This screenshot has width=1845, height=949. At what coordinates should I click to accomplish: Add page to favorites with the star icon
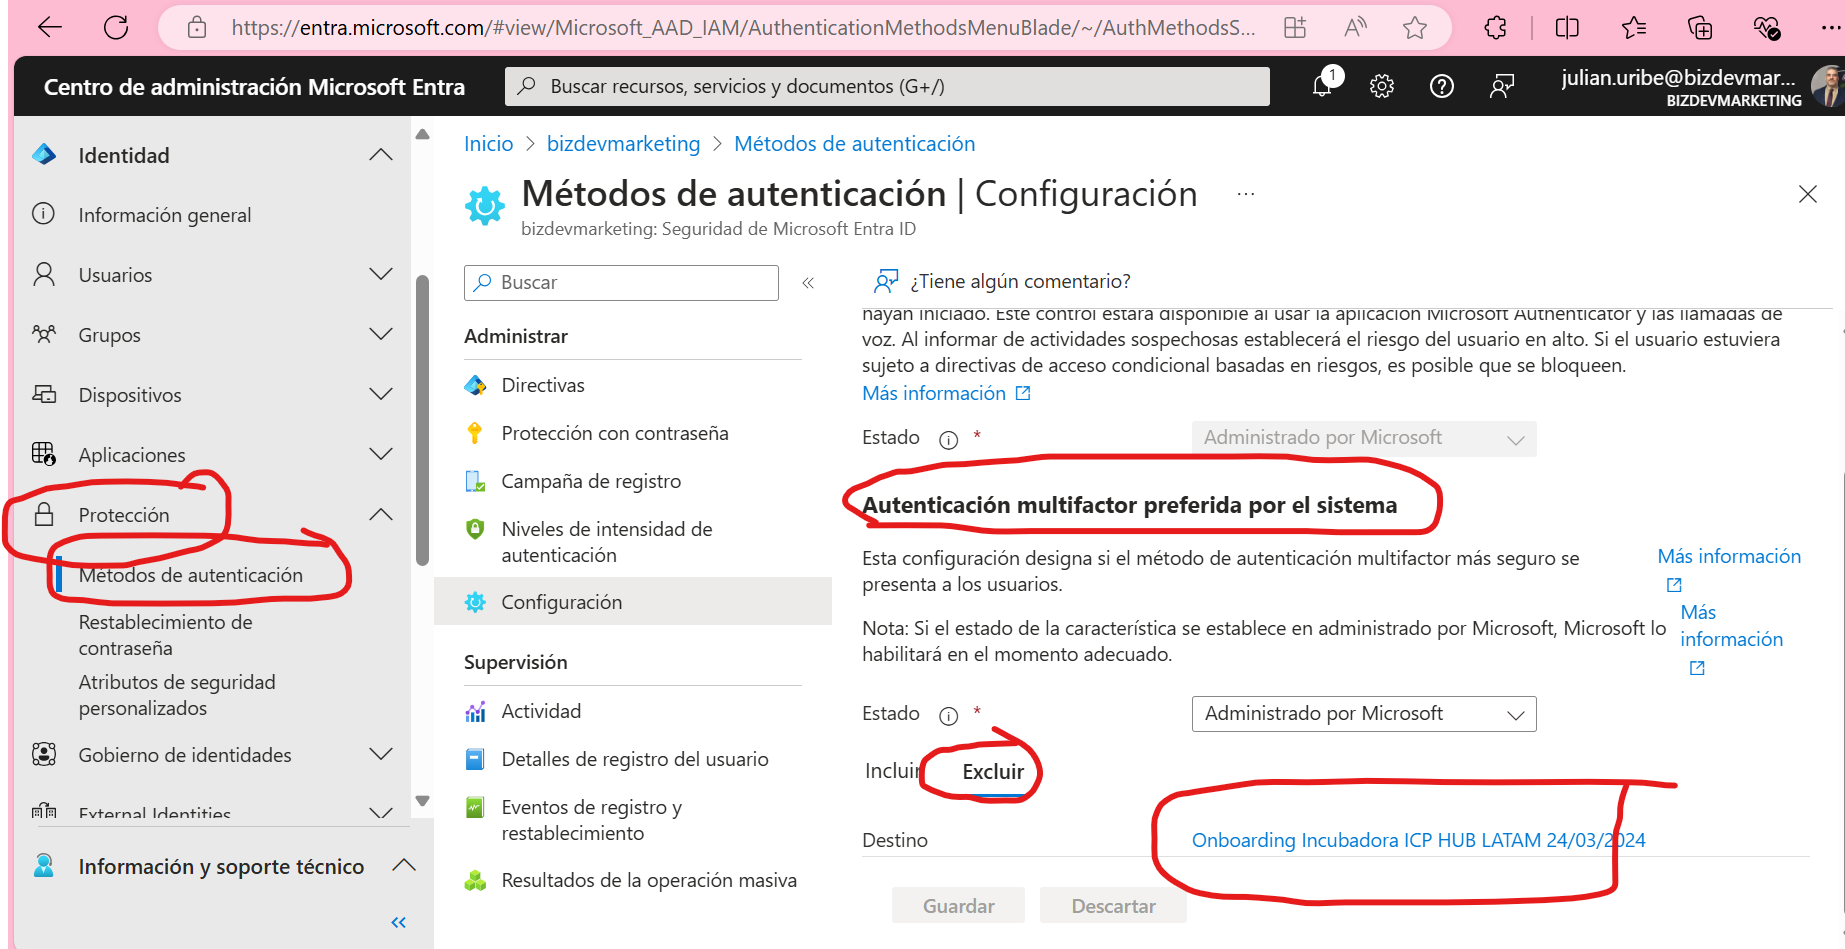[x=1414, y=28]
